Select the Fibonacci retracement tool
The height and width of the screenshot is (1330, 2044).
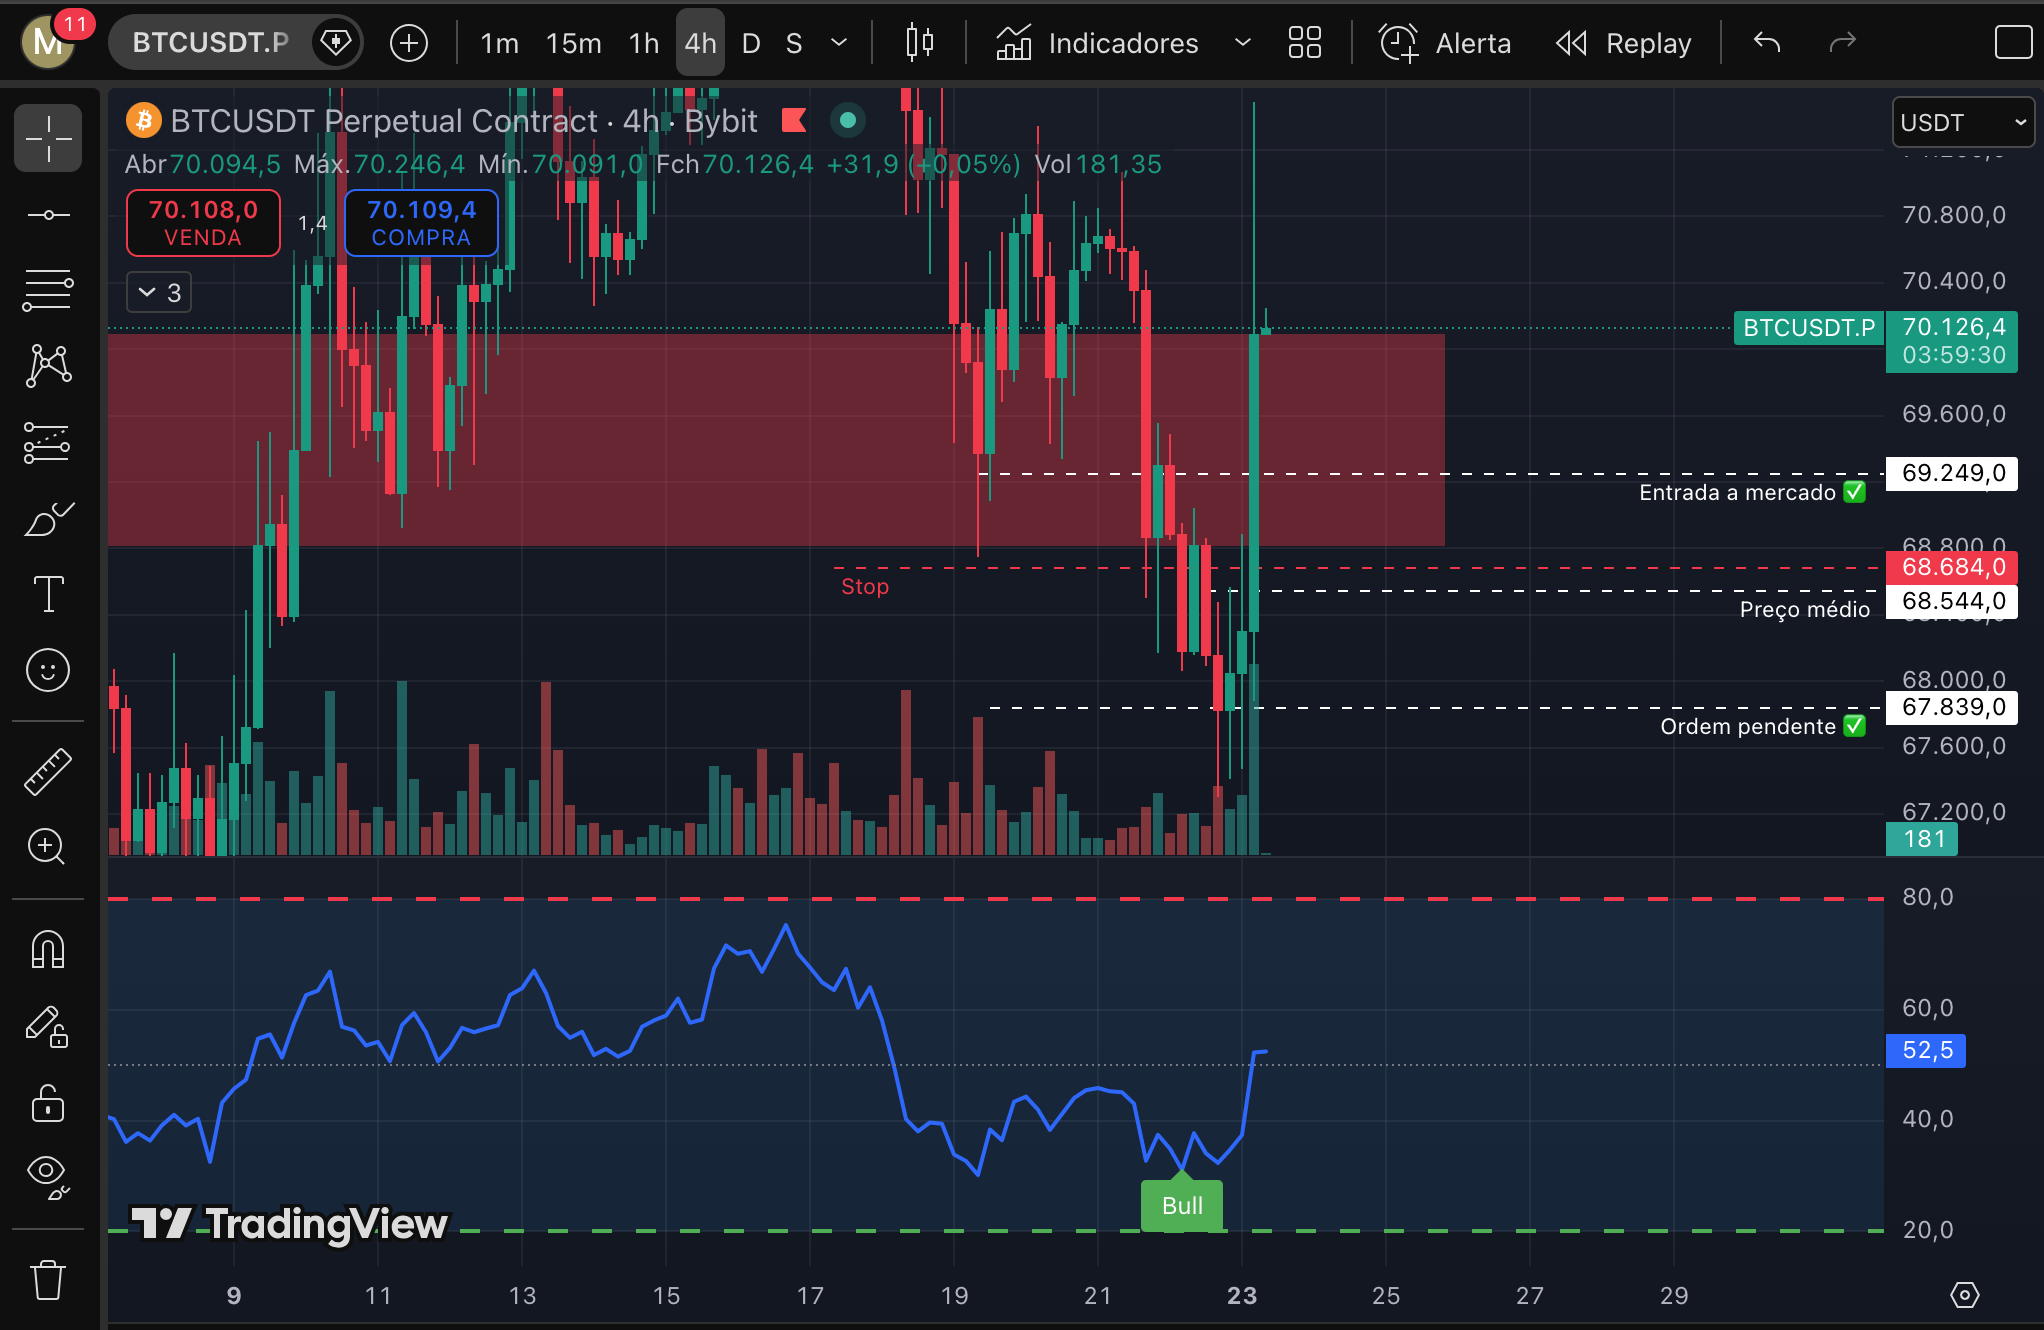click(48, 290)
